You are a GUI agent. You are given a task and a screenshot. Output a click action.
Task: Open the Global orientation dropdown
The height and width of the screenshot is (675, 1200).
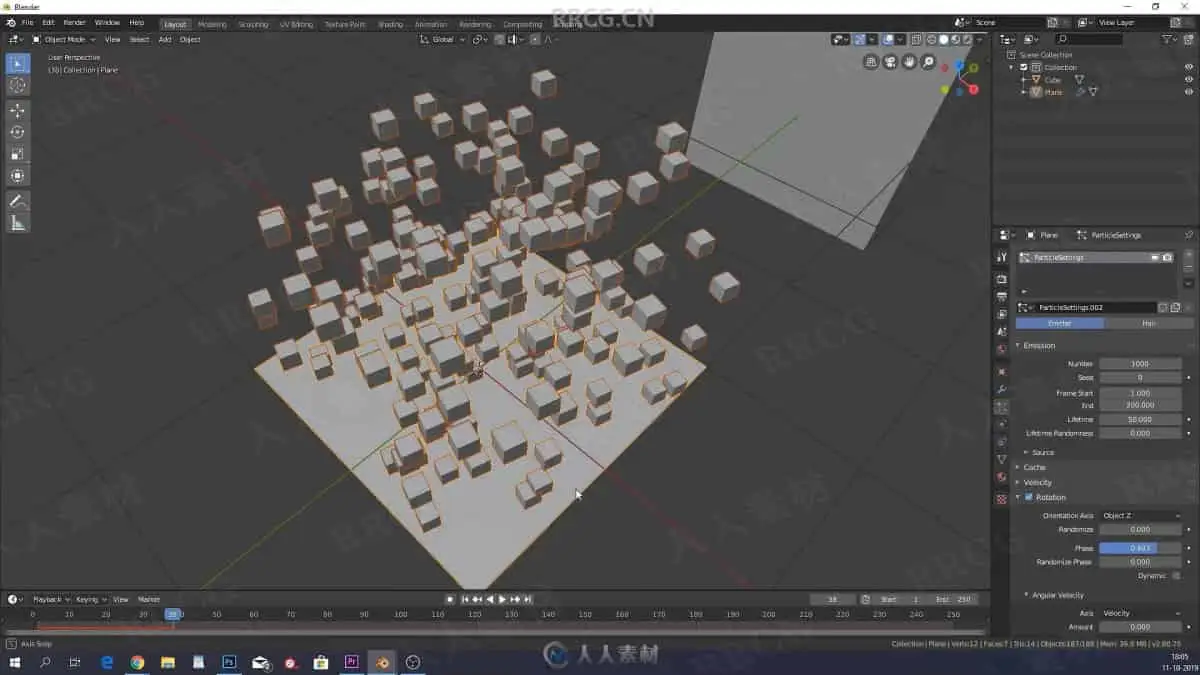(441, 39)
